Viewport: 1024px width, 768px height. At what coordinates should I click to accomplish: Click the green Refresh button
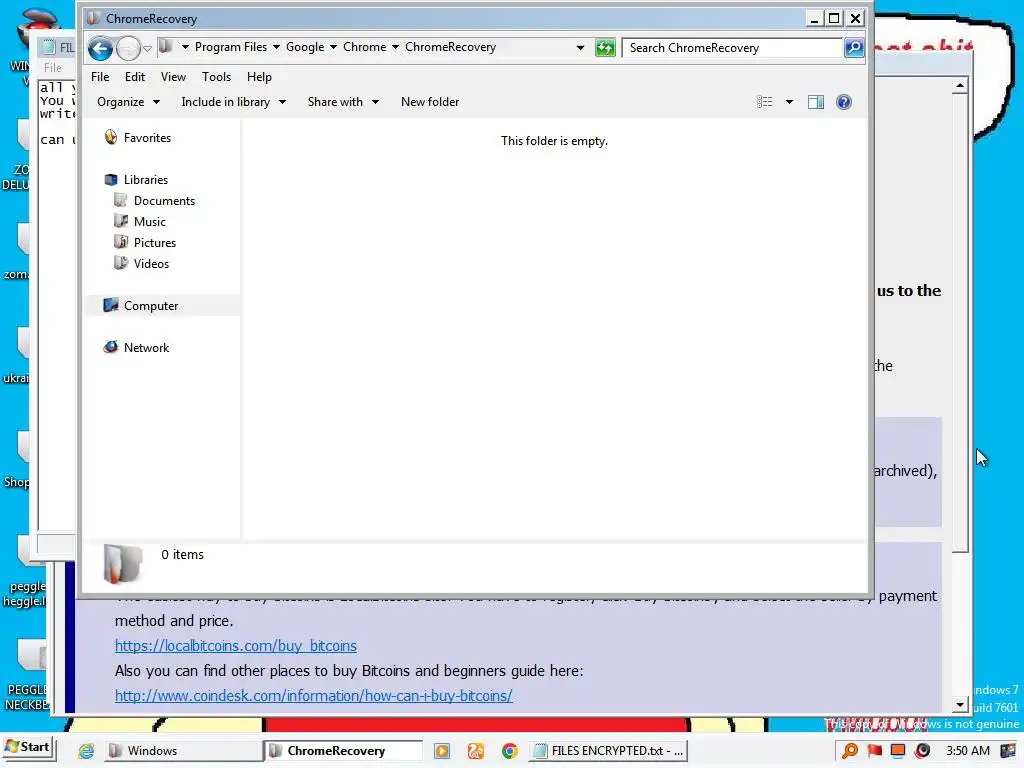click(605, 48)
